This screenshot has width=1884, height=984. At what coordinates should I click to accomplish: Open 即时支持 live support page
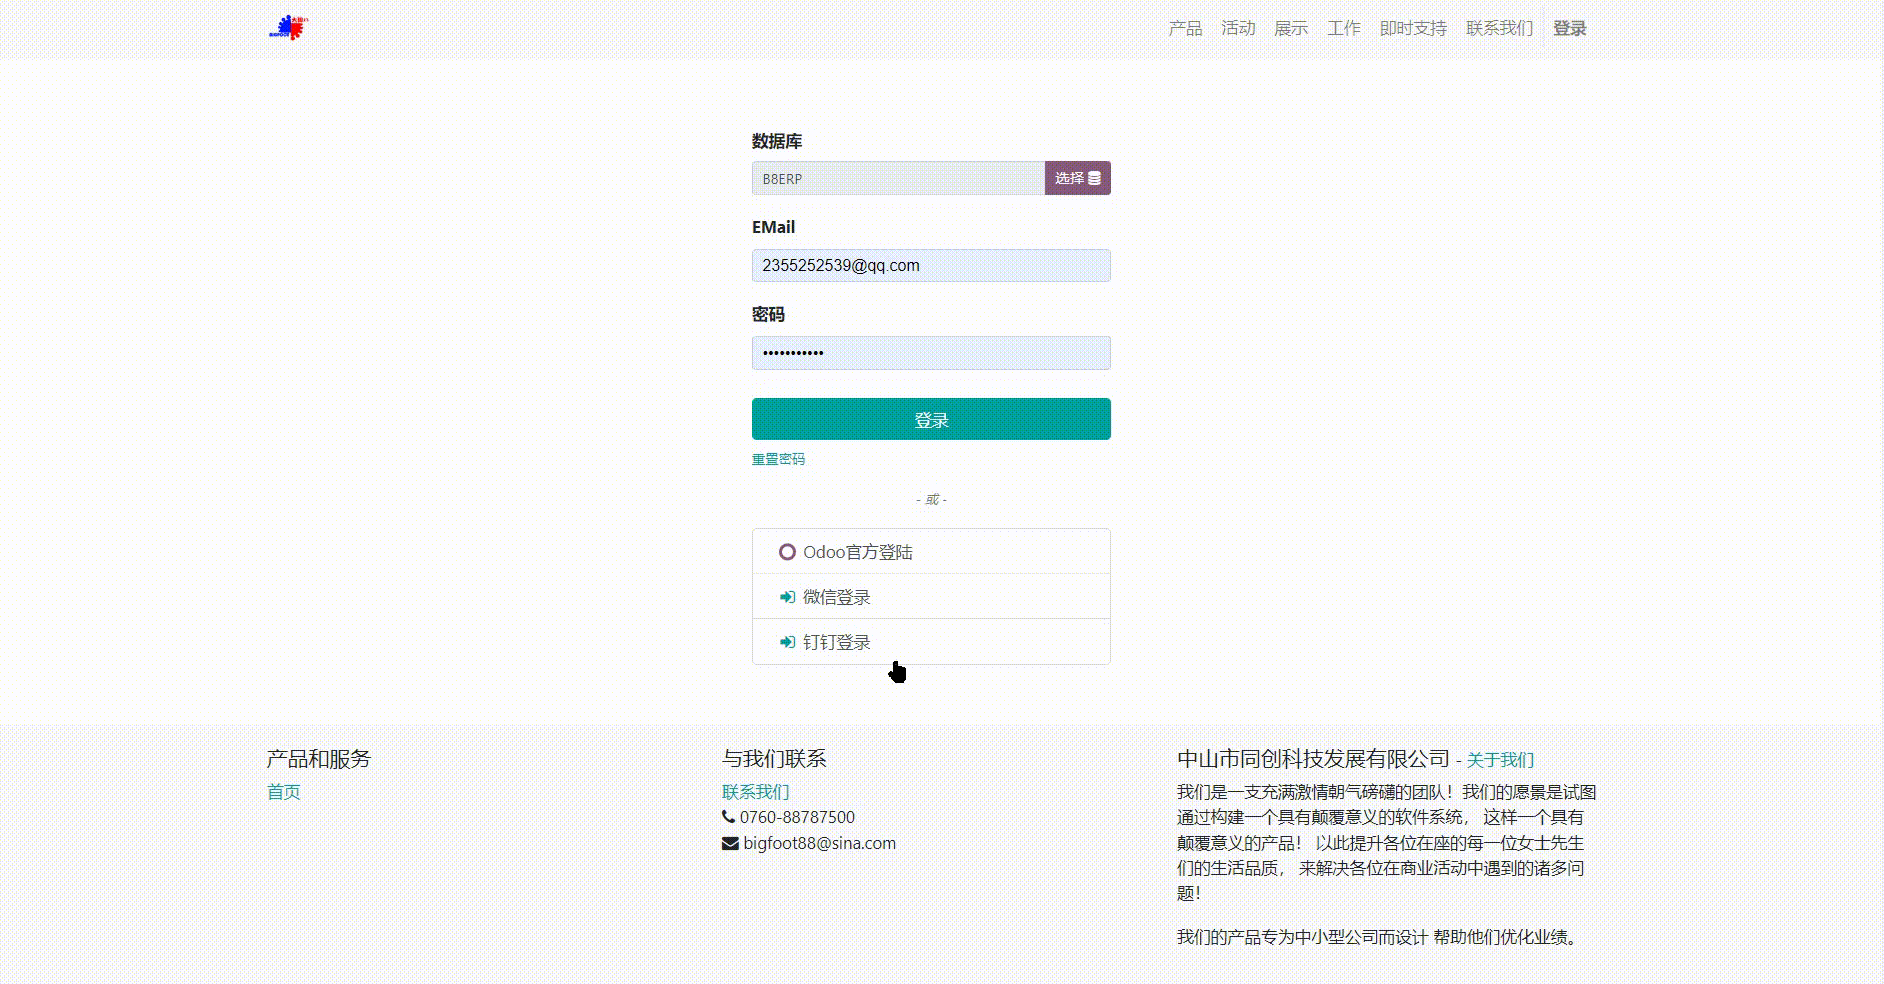tap(1413, 28)
